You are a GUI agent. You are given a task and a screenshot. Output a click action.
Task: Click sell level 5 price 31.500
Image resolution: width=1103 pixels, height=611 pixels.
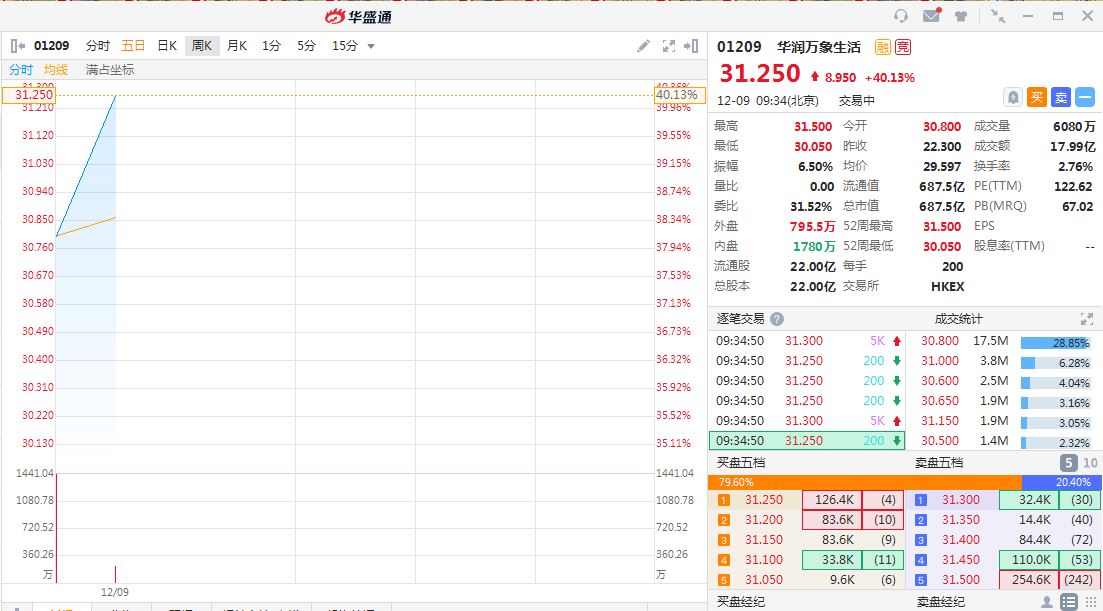pos(961,579)
